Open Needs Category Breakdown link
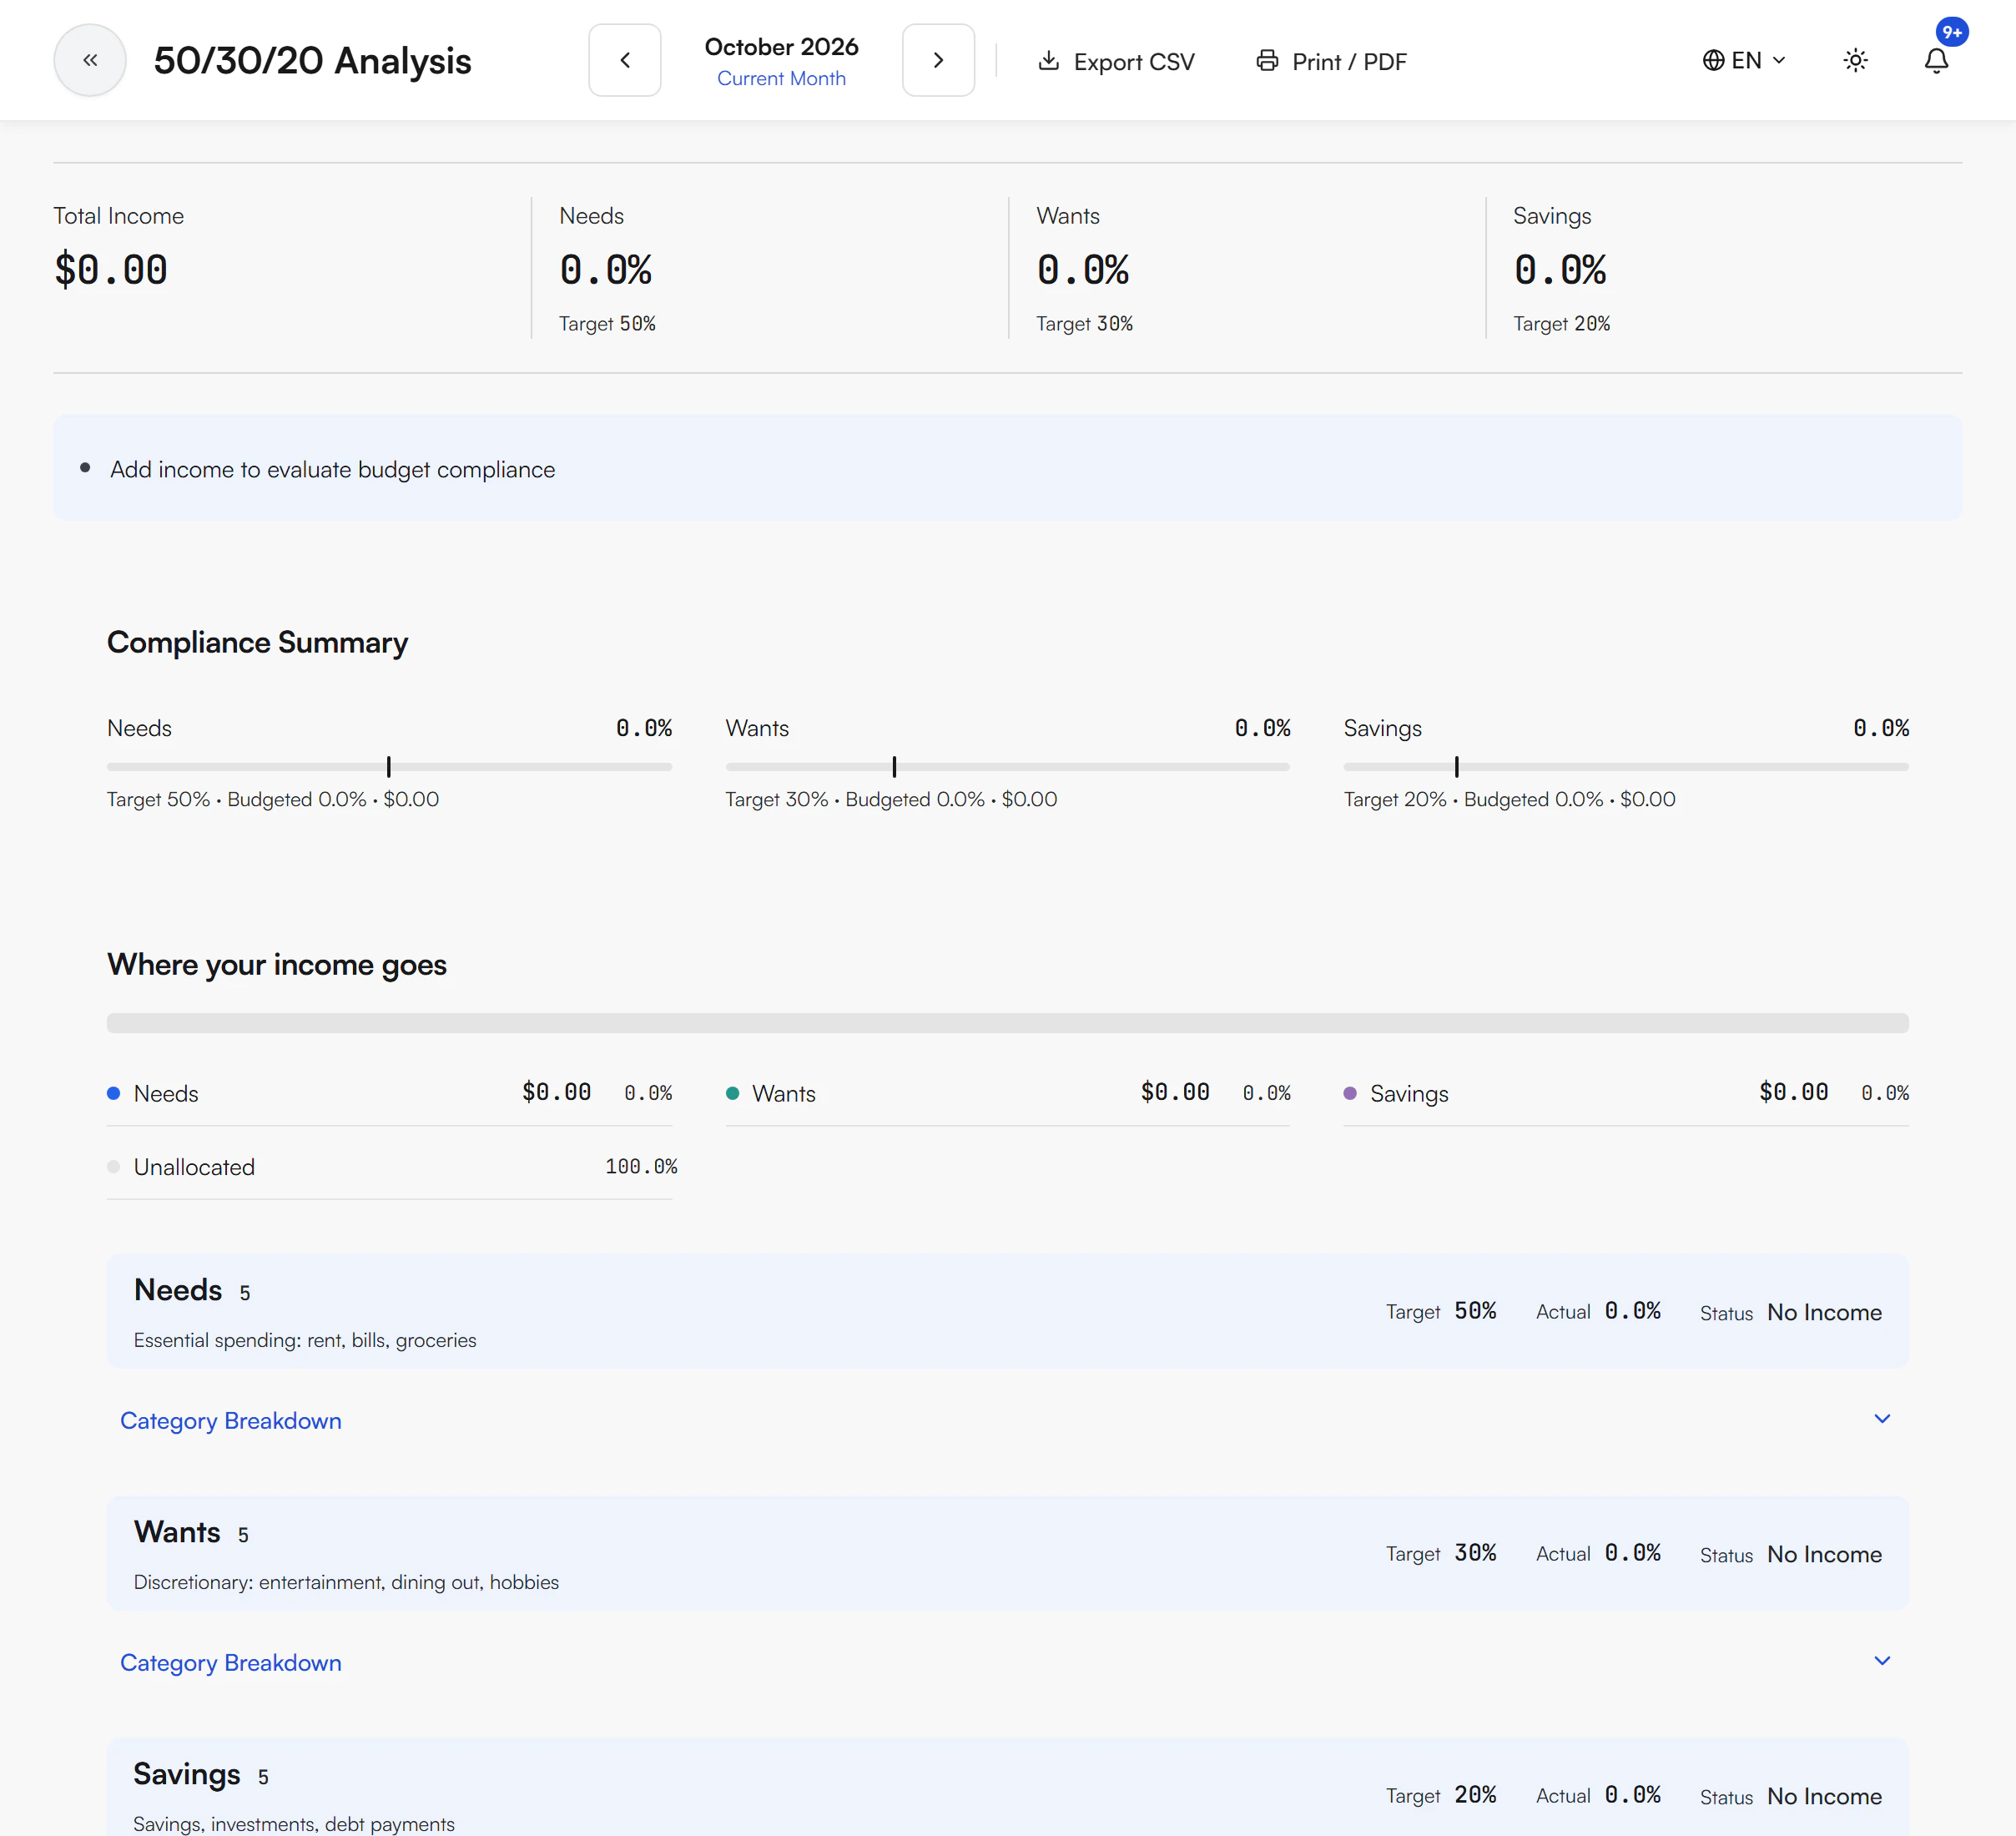Screen dimensions: 2016x1836 231,1421
